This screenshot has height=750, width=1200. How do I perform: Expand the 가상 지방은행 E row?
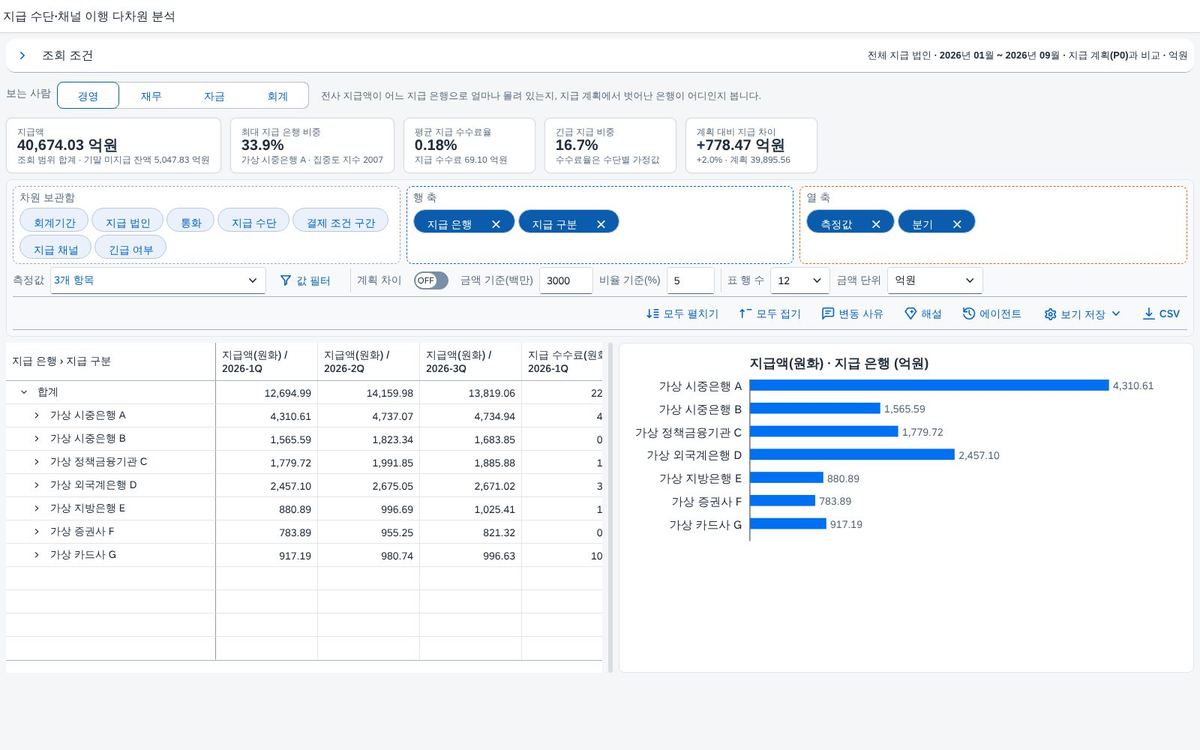(36, 508)
